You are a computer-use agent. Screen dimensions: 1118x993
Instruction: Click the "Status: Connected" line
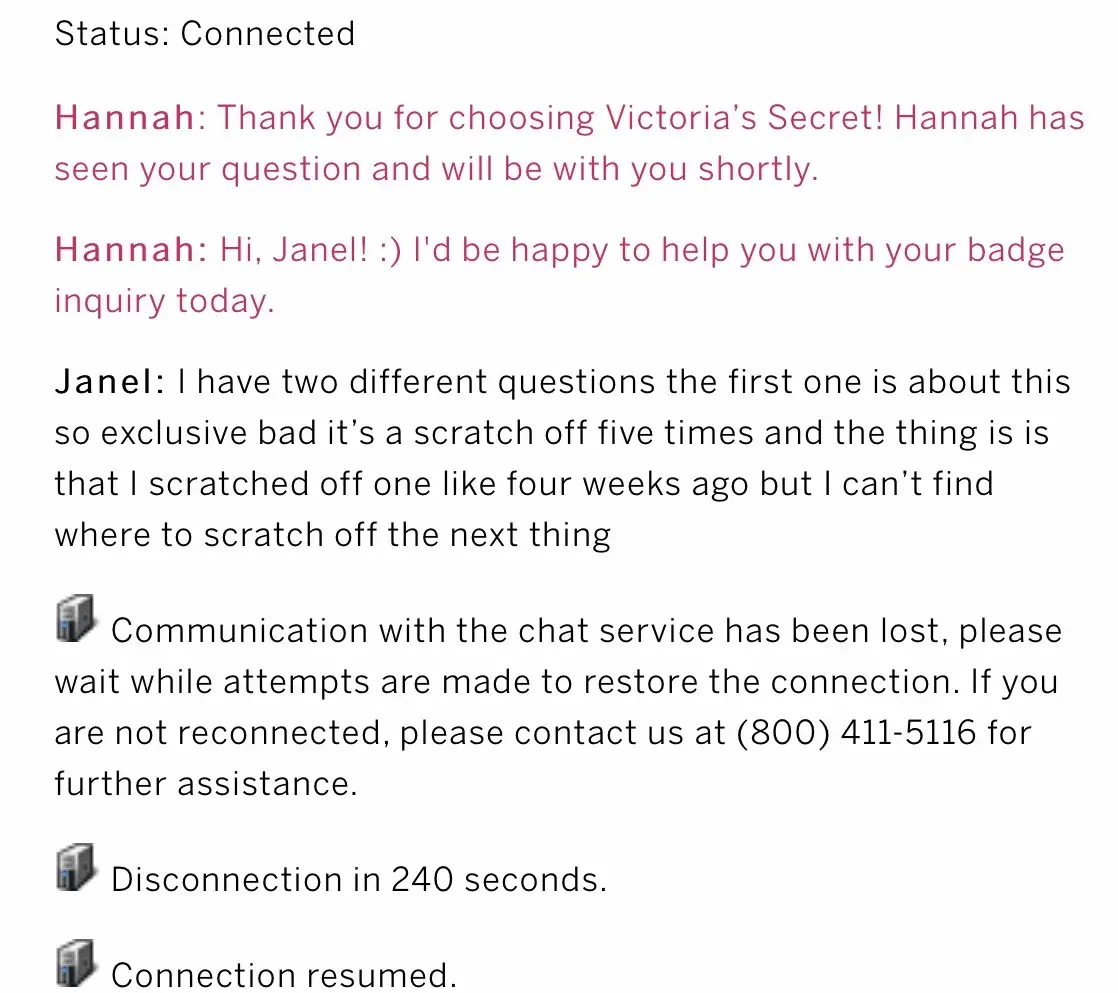coord(205,34)
